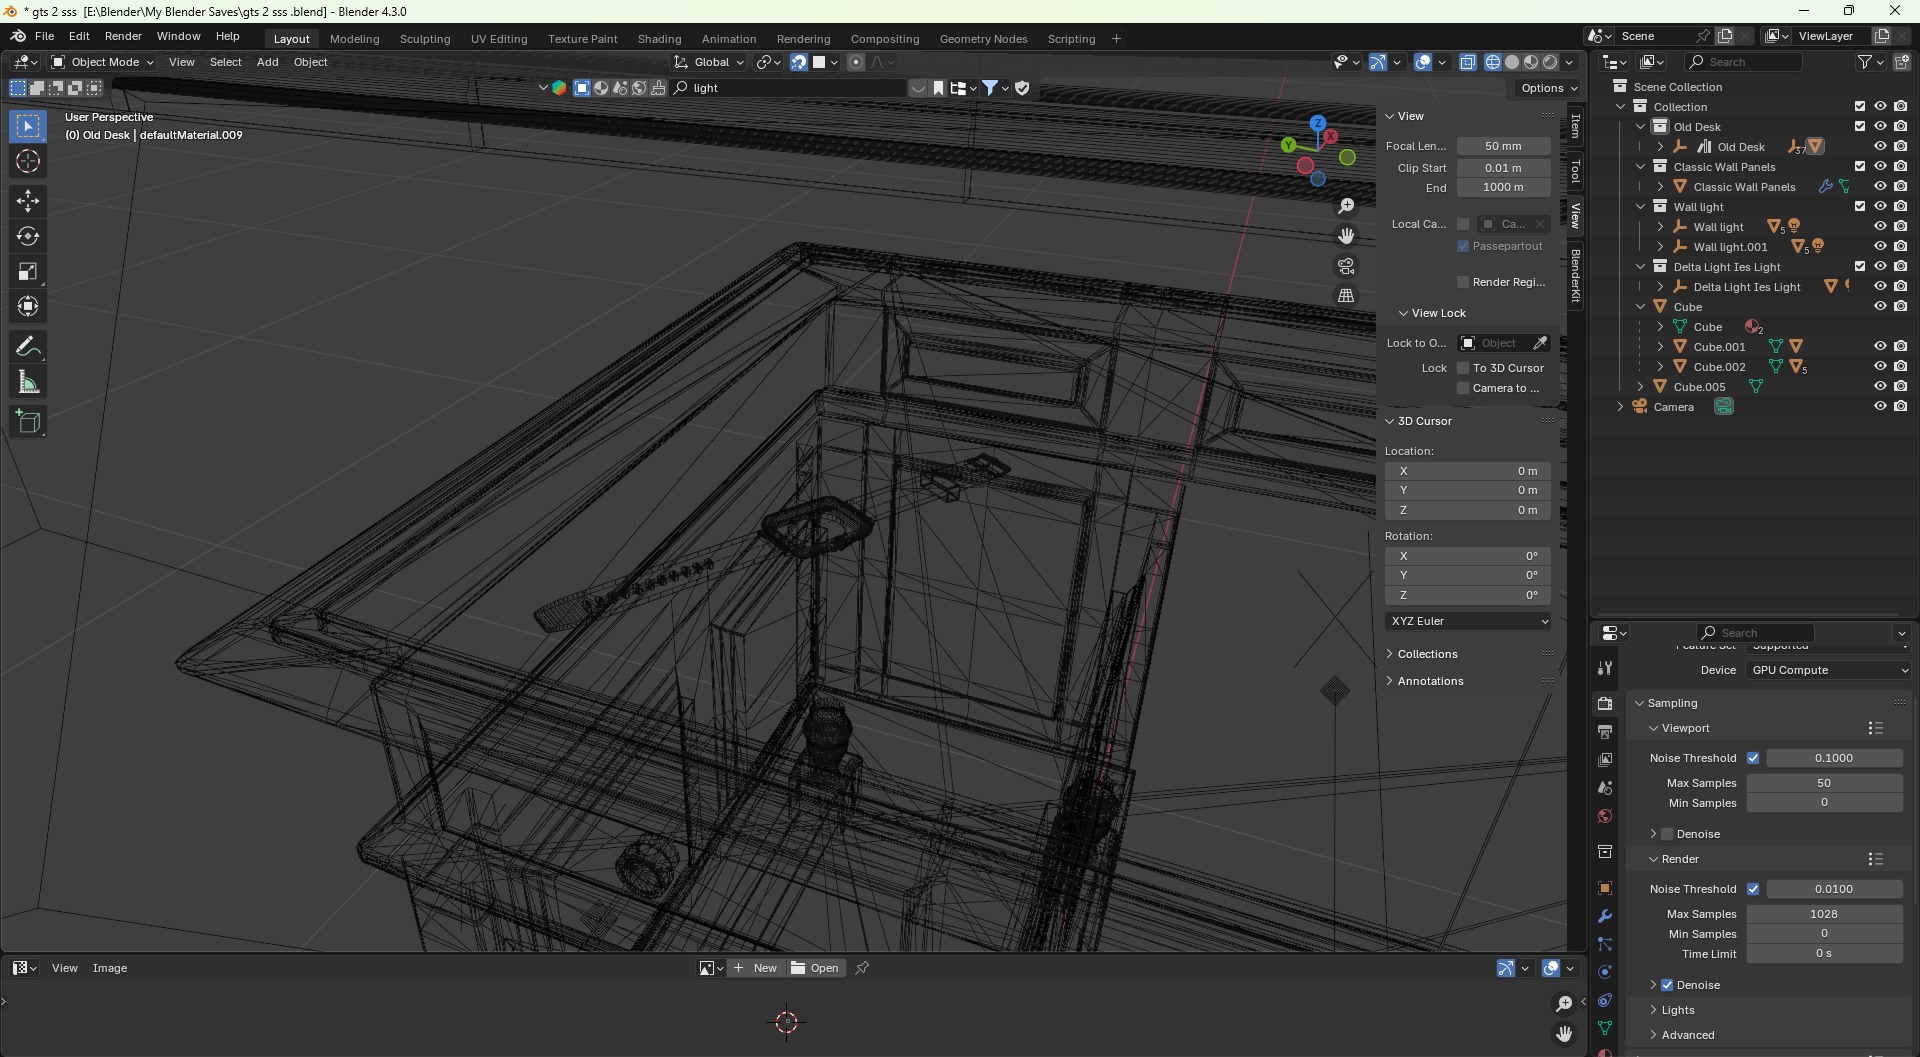Open the Object Mode dropdown
This screenshot has width=1920, height=1057.
coord(102,62)
